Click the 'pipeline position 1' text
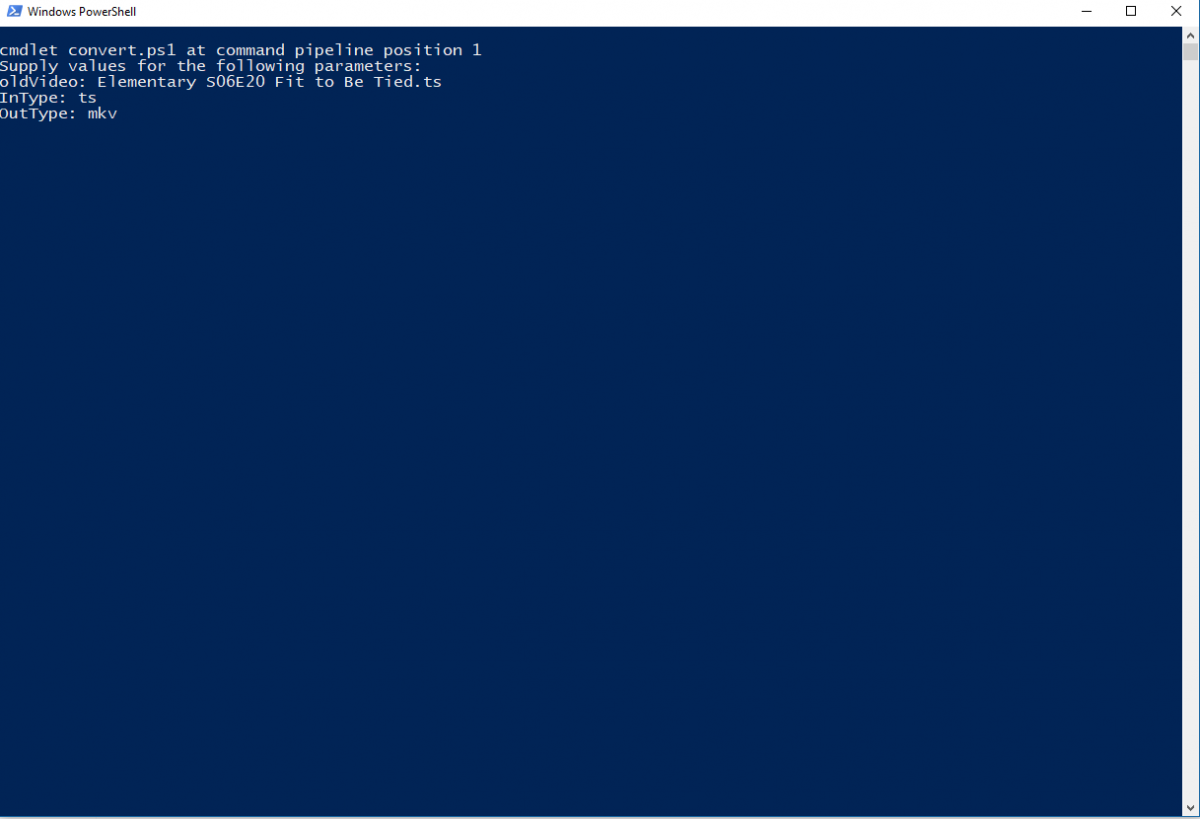Viewport: 1200px width, 819px height. [x=388, y=50]
